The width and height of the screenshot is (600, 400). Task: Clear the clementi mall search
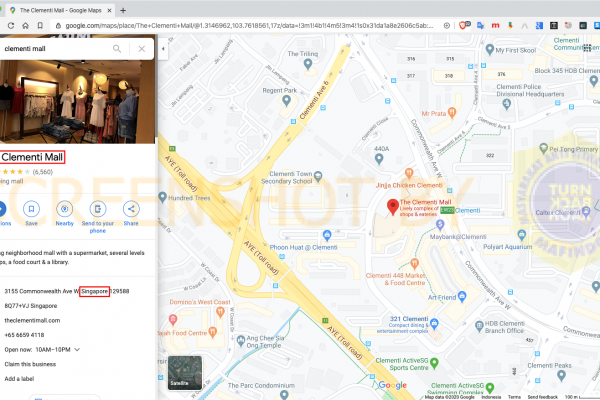click(x=142, y=49)
